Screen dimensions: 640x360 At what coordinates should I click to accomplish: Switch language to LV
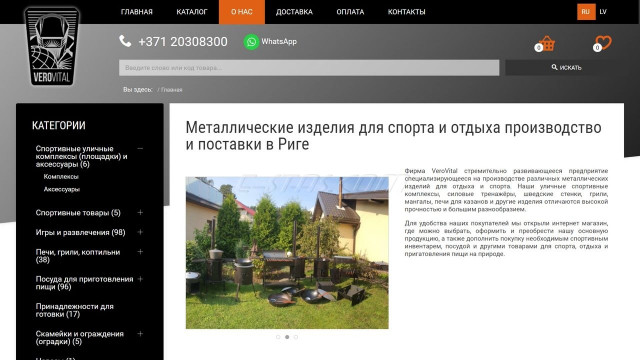tap(603, 12)
